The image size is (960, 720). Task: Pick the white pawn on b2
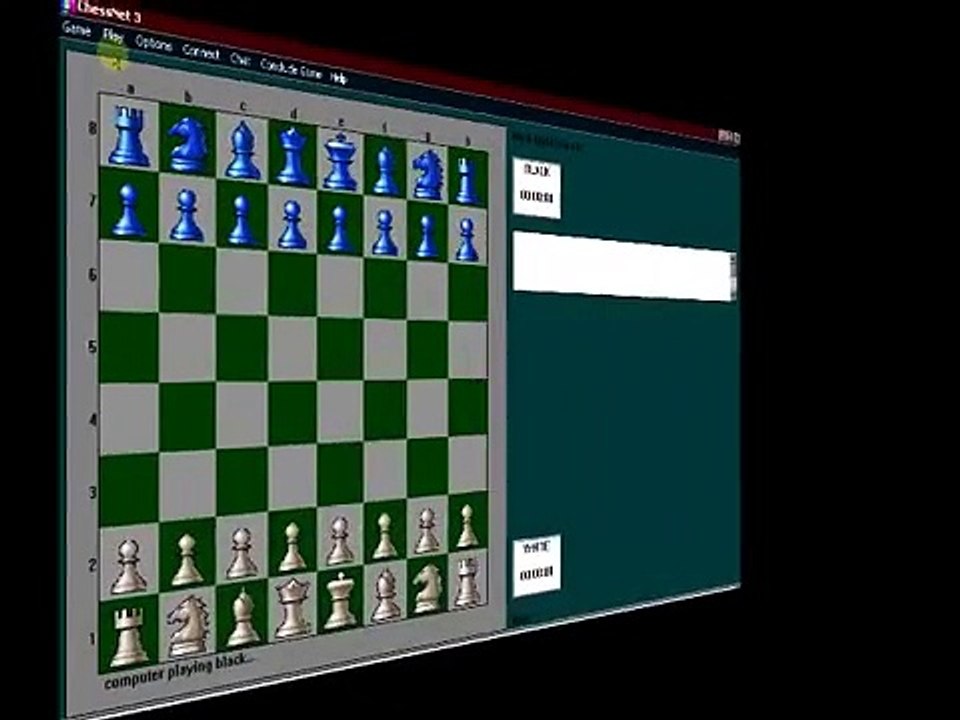coord(187,560)
